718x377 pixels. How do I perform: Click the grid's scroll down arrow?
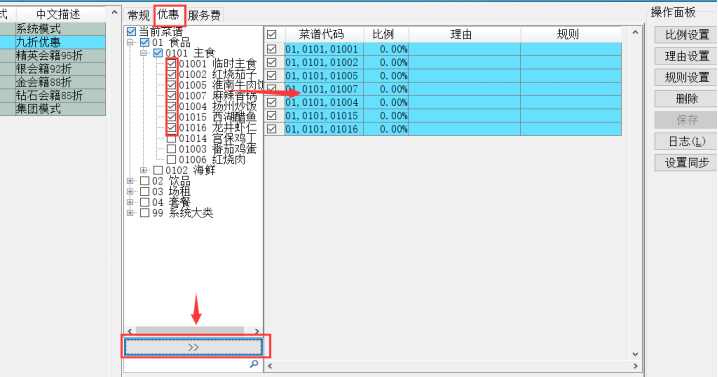tap(635, 354)
